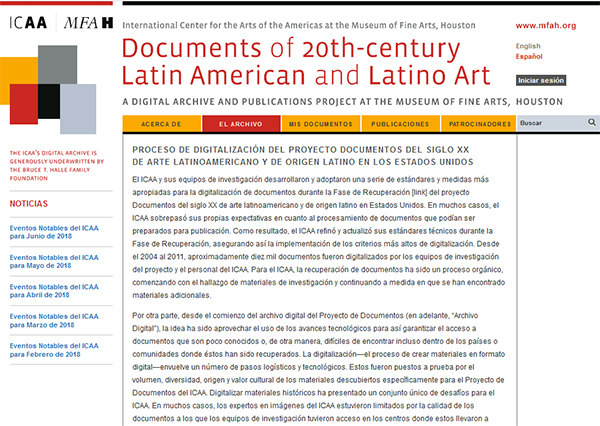Click the search magnifier icon

click(x=592, y=122)
